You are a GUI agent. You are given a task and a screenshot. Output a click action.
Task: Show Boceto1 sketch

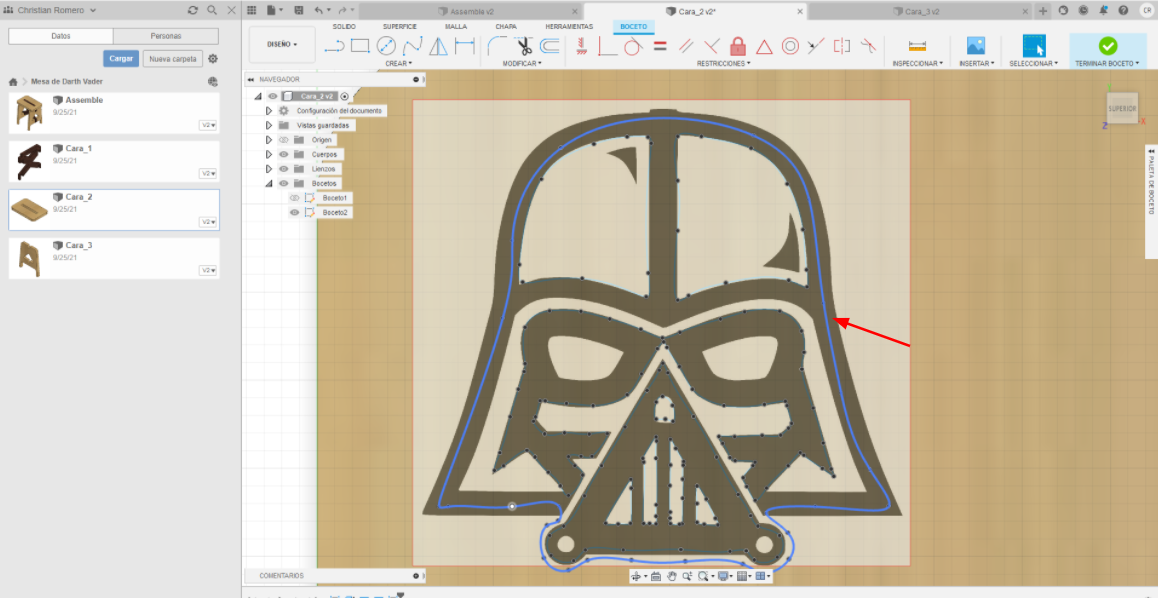295,198
